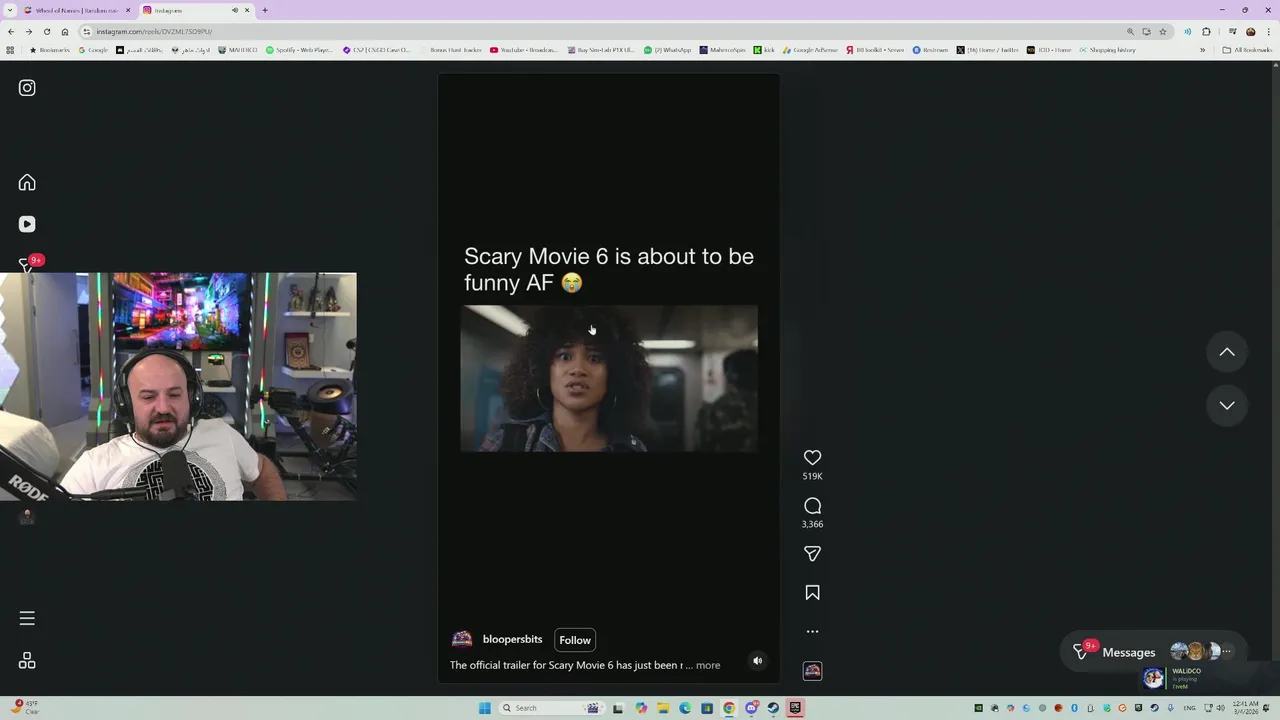Go to the previous reel with up chevron
This screenshot has height=720, width=1280.
(1227, 352)
